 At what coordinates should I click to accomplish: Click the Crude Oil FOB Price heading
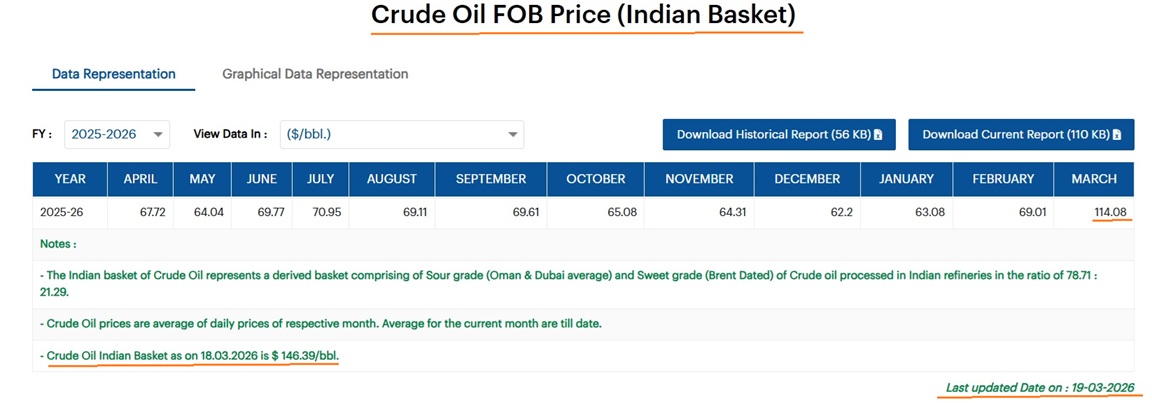pyautogui.click(x=585, y=16)
